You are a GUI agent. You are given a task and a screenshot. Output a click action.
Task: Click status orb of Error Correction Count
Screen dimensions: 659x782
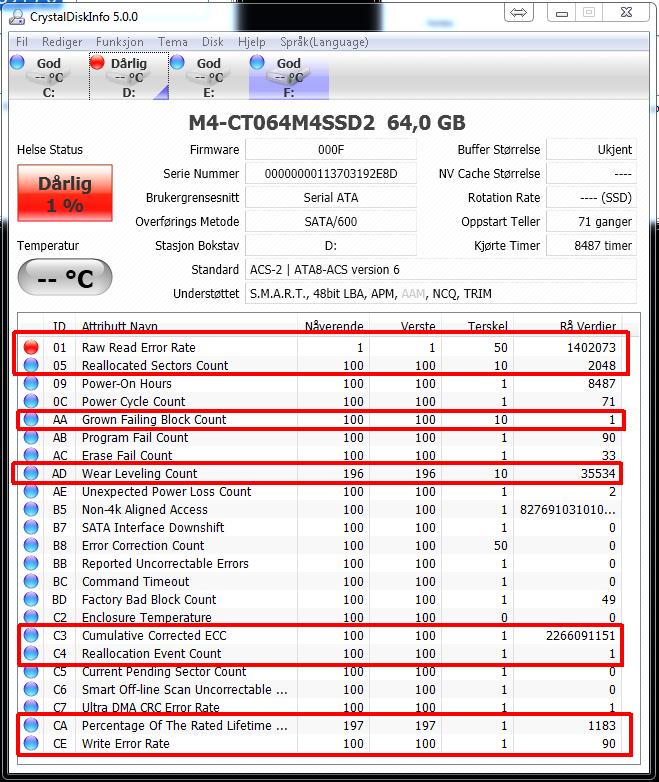pyautogui.click(x=31, y=545)
